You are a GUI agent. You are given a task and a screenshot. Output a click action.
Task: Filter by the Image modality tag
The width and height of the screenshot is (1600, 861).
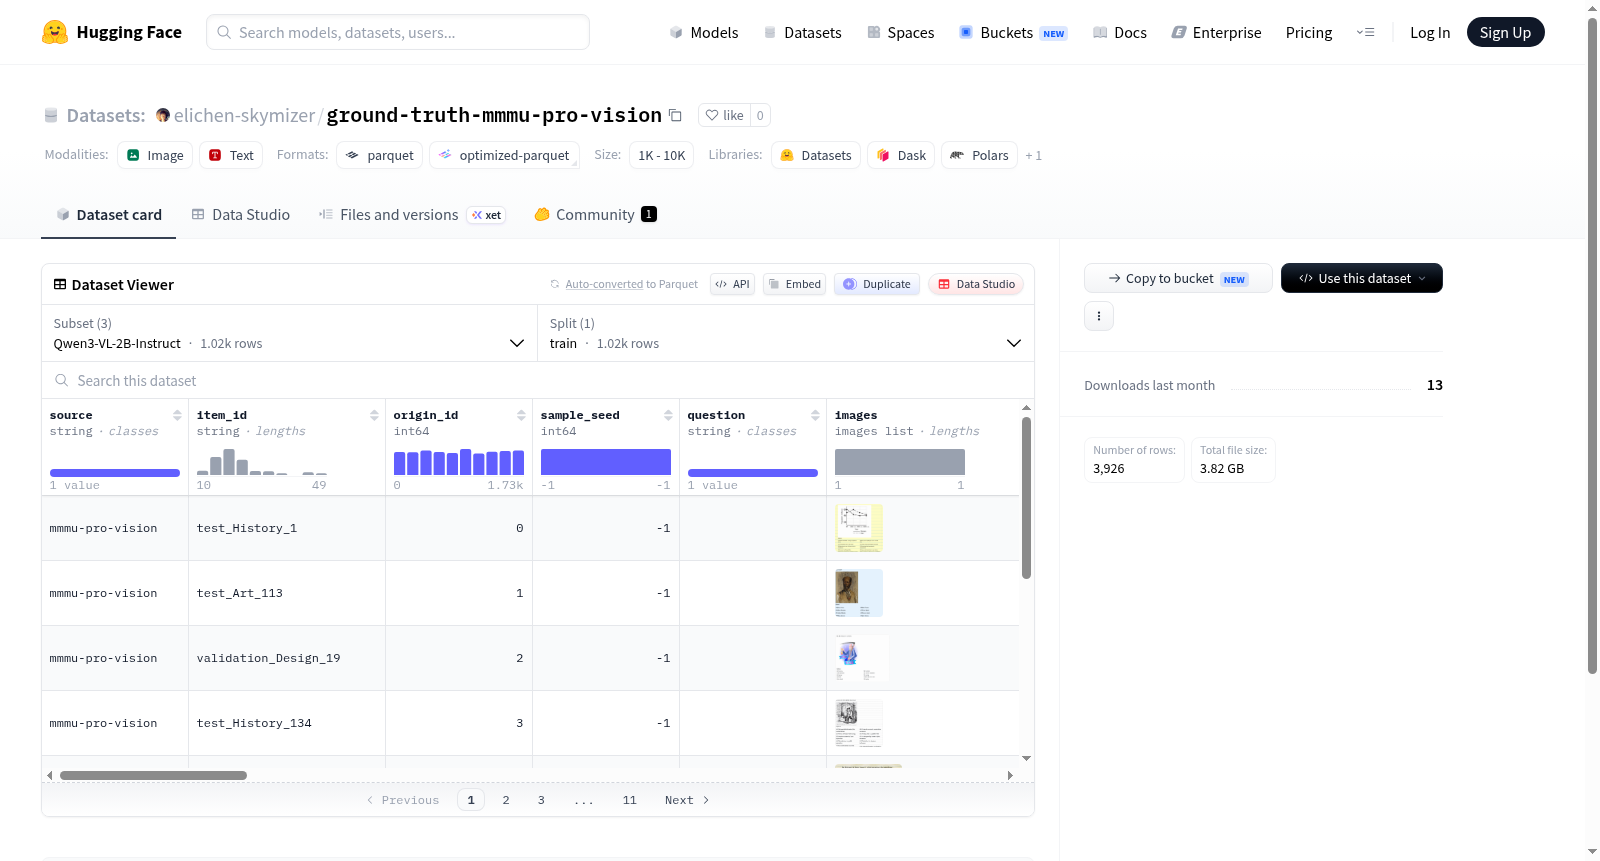[155, 155]
